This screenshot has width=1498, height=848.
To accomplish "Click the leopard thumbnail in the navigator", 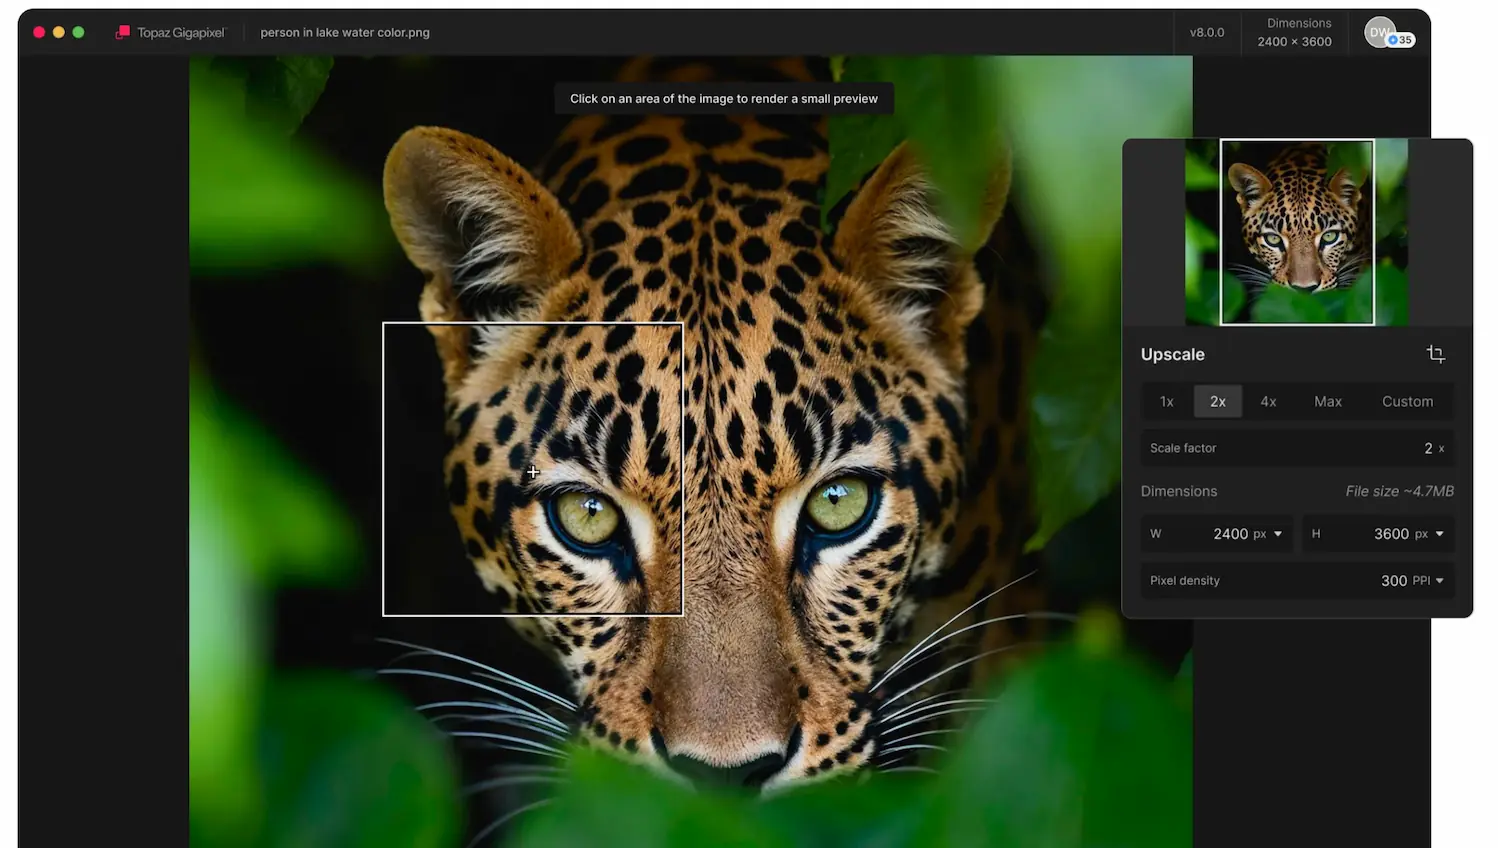I will (x=1296, y=232).
